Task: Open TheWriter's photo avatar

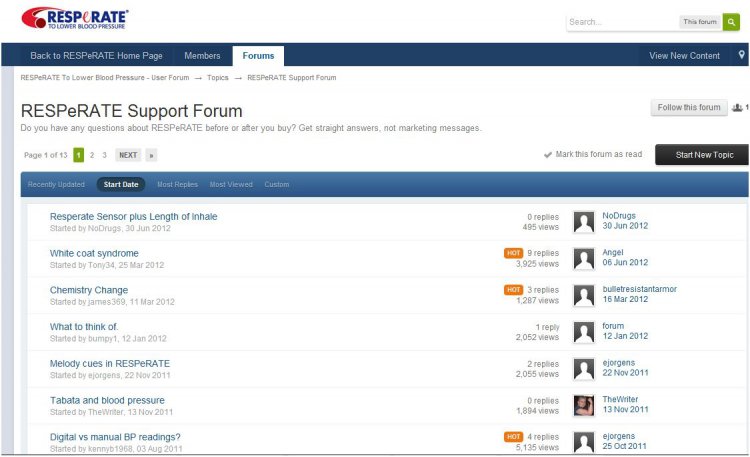Action: [584, 406]
